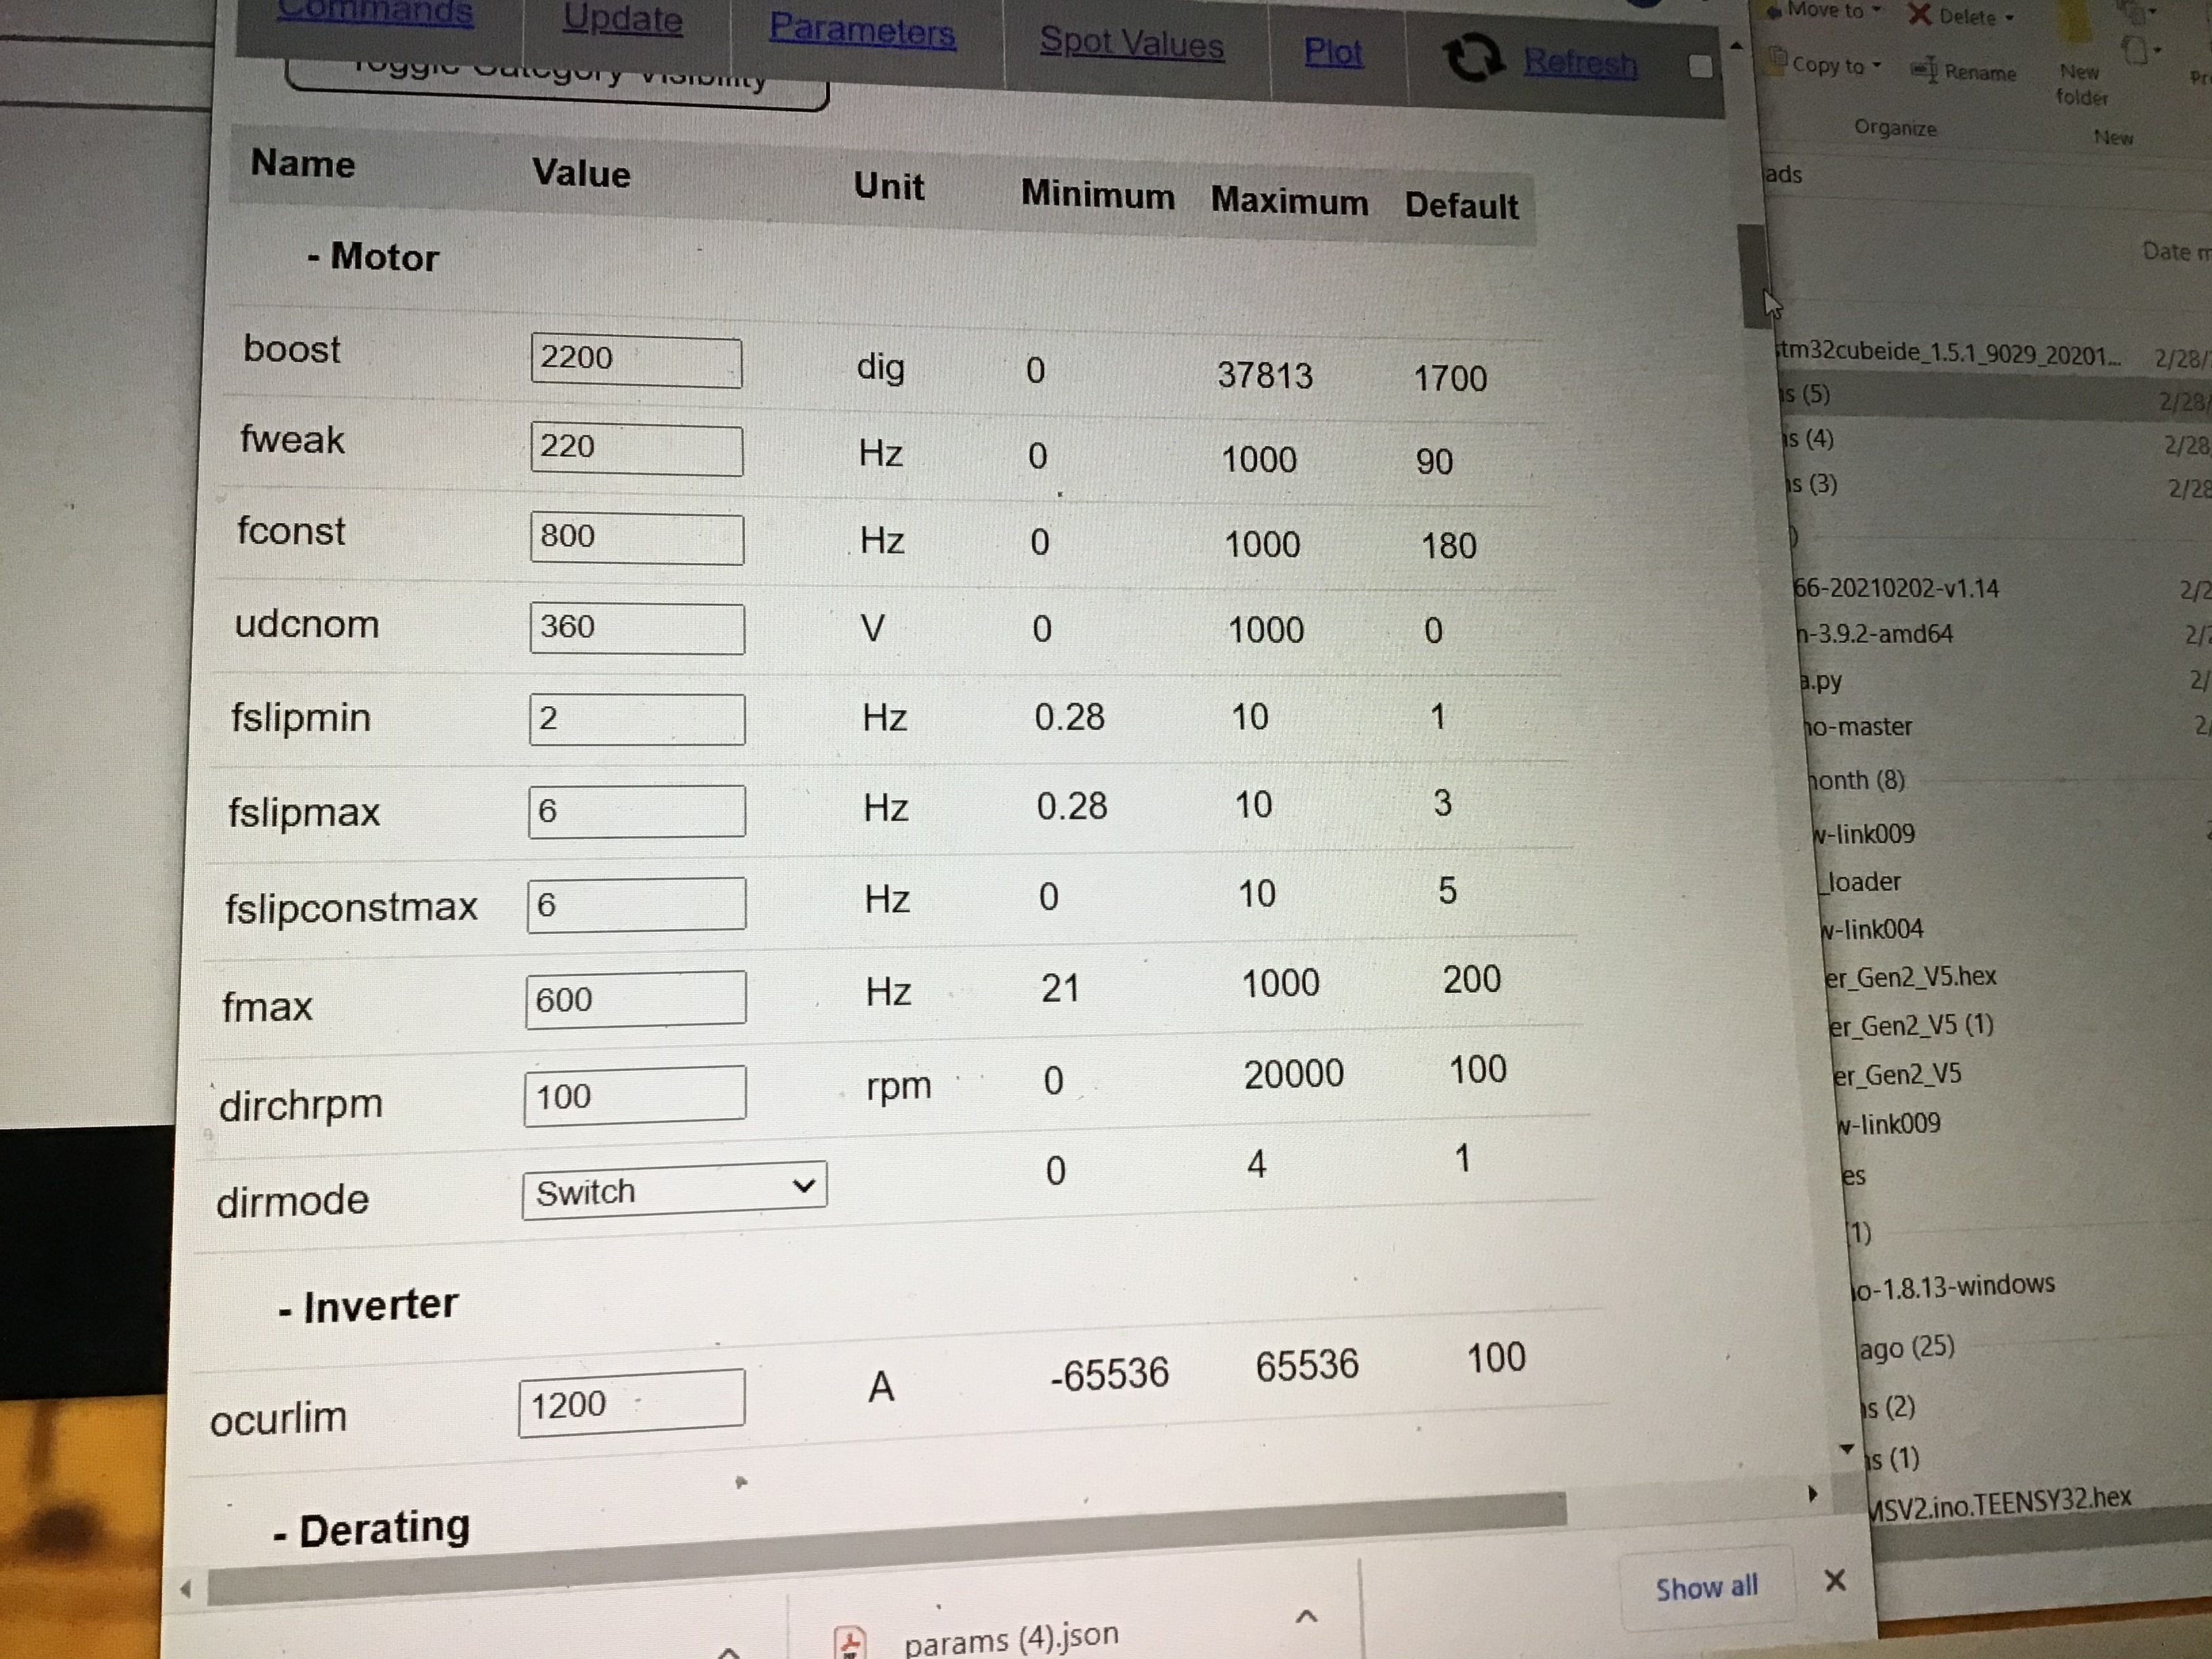Close the downloads bar with X
The image size is (2212, 1659).
click(x=1835, y=1581)
